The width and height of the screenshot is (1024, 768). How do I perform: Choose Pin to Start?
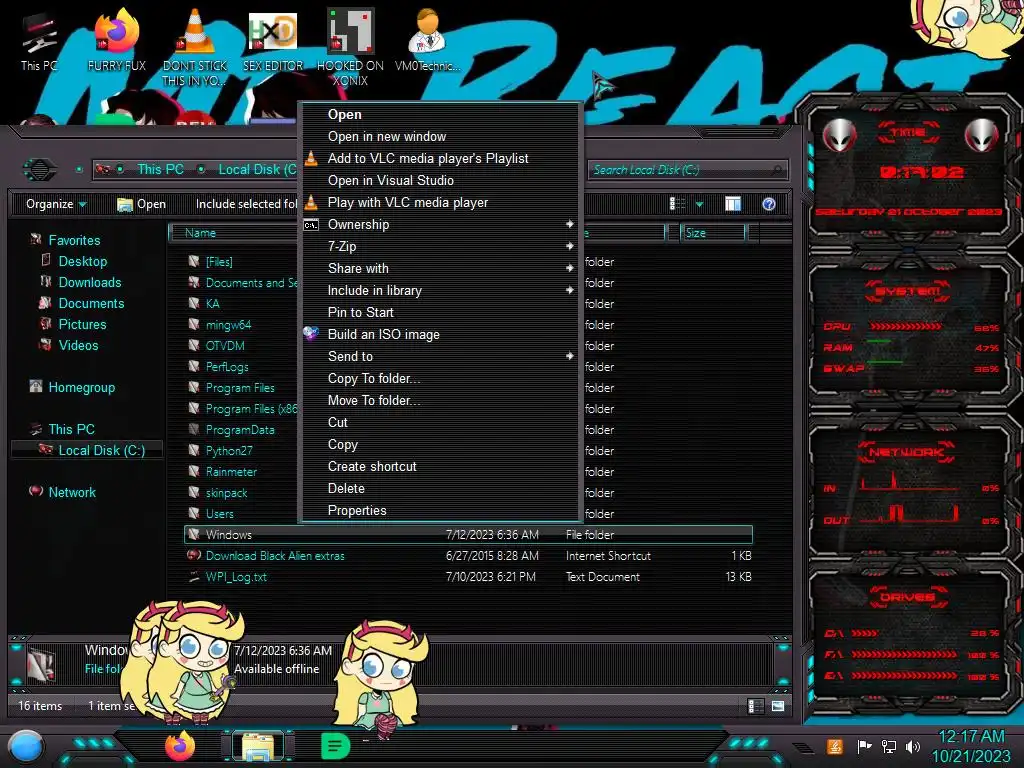point(439,312)
